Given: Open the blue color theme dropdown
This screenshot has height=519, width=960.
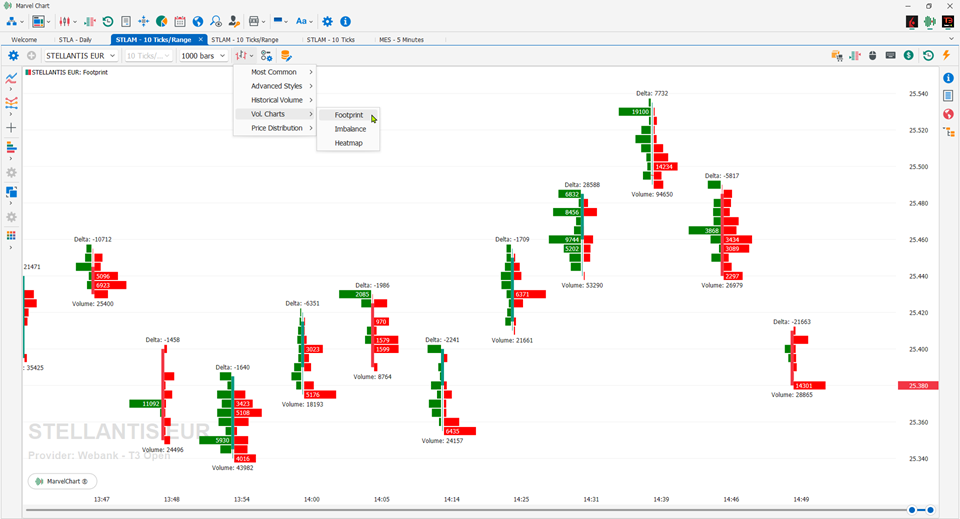Looking at the screenshot, I should 278,21.
